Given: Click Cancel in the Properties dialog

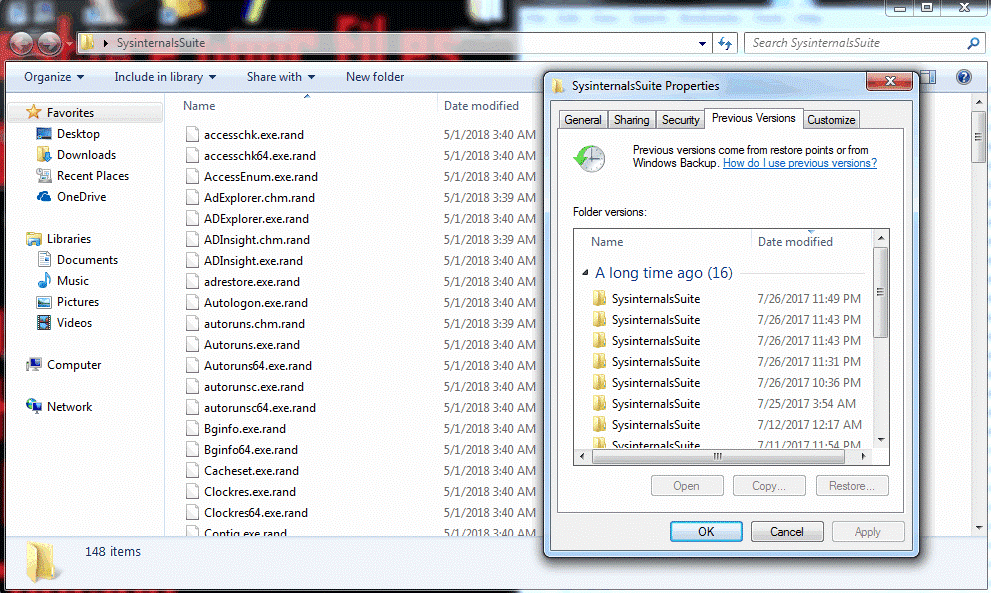Looking at the screenshot, I should 787,531.
